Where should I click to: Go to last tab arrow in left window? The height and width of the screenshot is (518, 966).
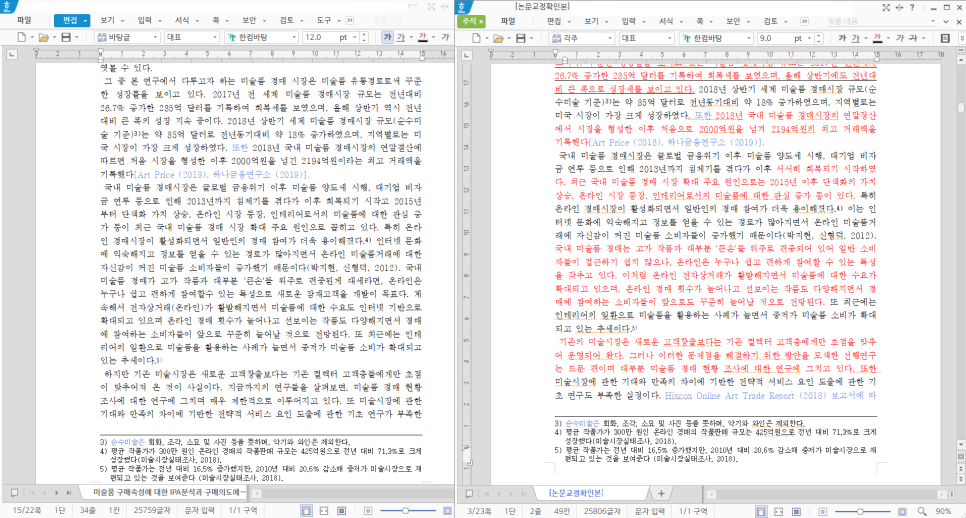tap(69, 493)
